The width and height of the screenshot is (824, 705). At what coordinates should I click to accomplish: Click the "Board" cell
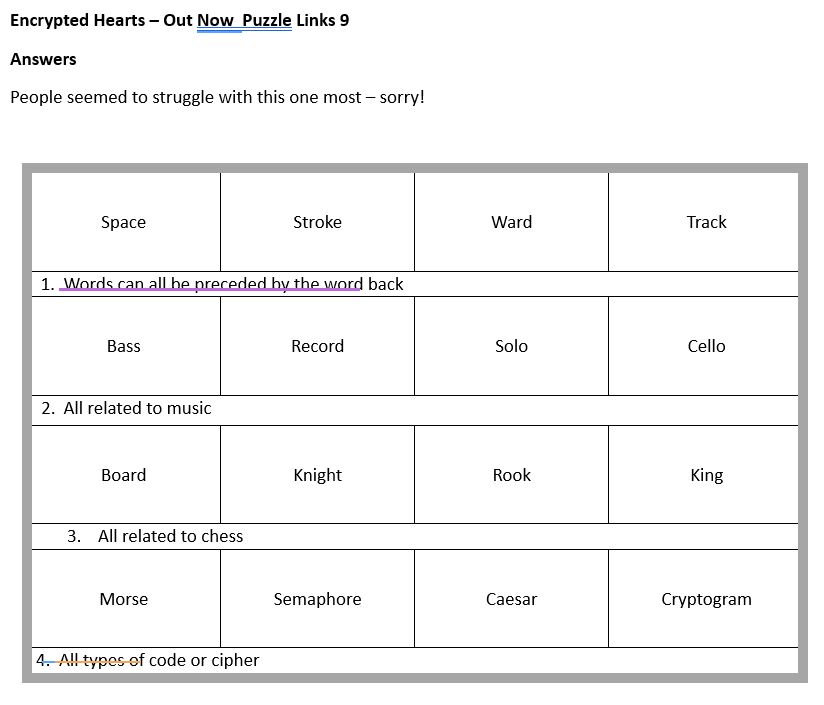click(124, 475)
